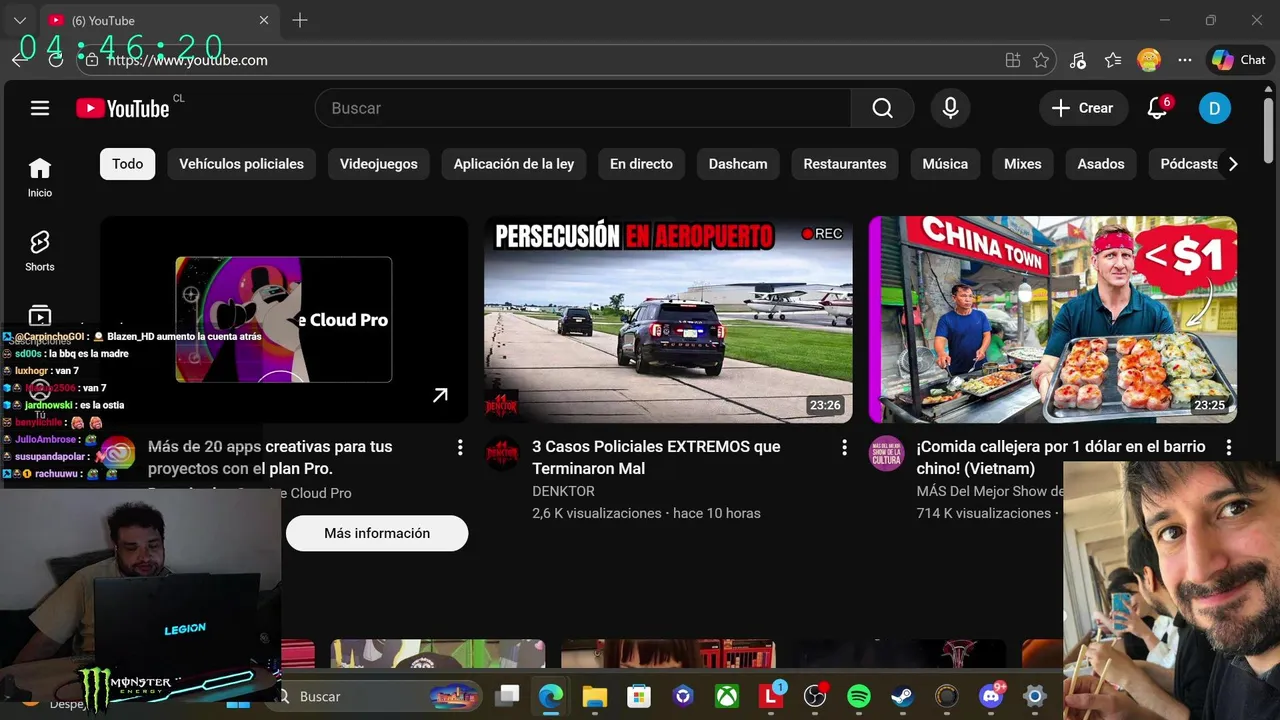Open Edge favorites list icon

click(1113, 60)
